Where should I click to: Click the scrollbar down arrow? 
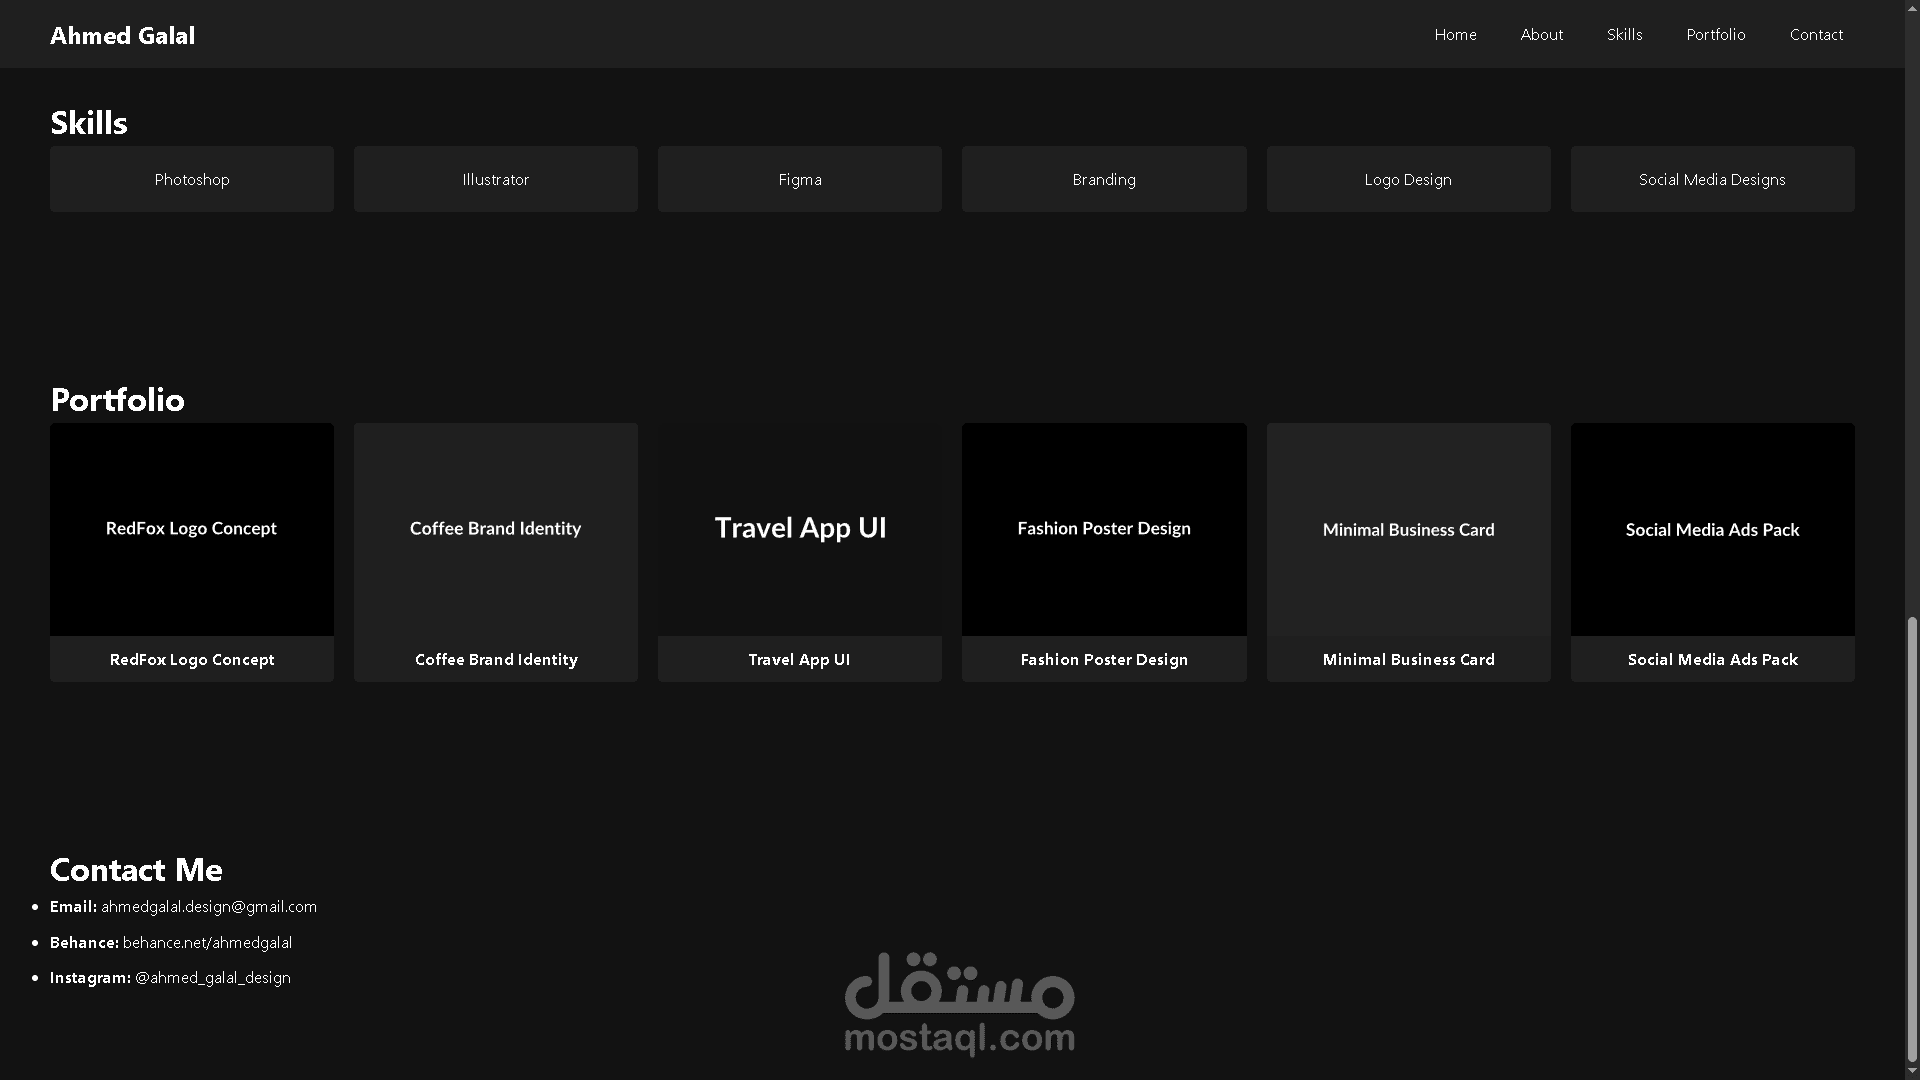1912,1072
